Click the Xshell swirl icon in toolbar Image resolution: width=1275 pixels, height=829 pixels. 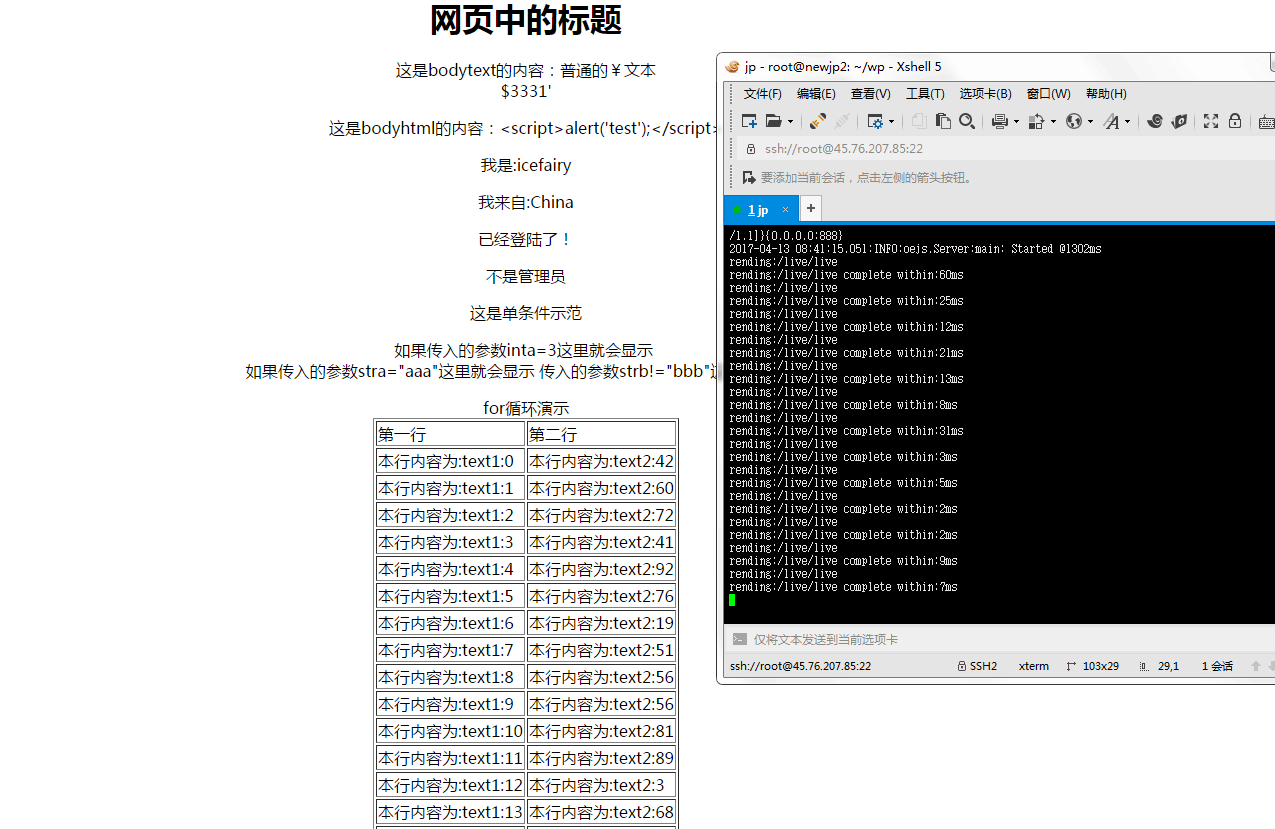(x=1155, y=121)
